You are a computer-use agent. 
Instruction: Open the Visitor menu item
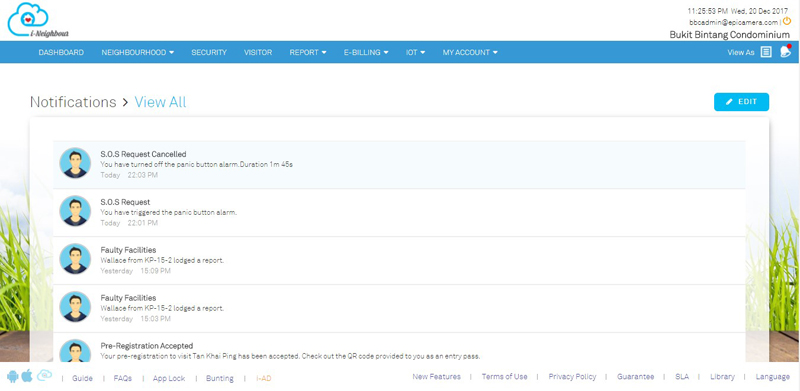[258, 53]
